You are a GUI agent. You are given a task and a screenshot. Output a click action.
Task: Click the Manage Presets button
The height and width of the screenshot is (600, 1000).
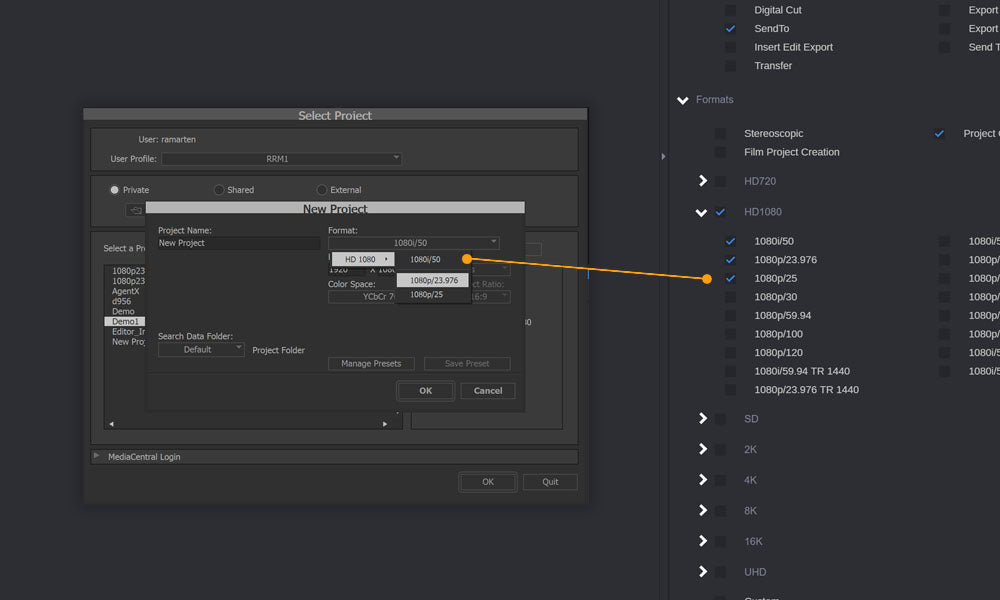[371, 364]
